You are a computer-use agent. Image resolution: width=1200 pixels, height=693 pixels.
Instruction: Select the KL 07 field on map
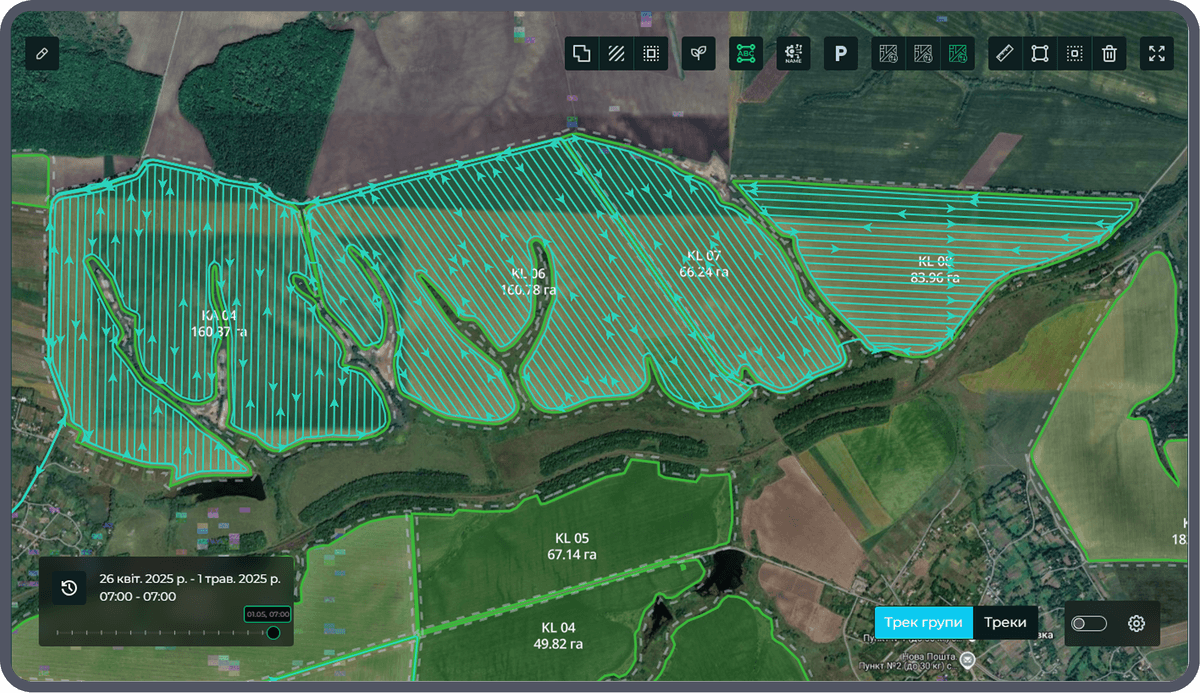pos(703,263)
